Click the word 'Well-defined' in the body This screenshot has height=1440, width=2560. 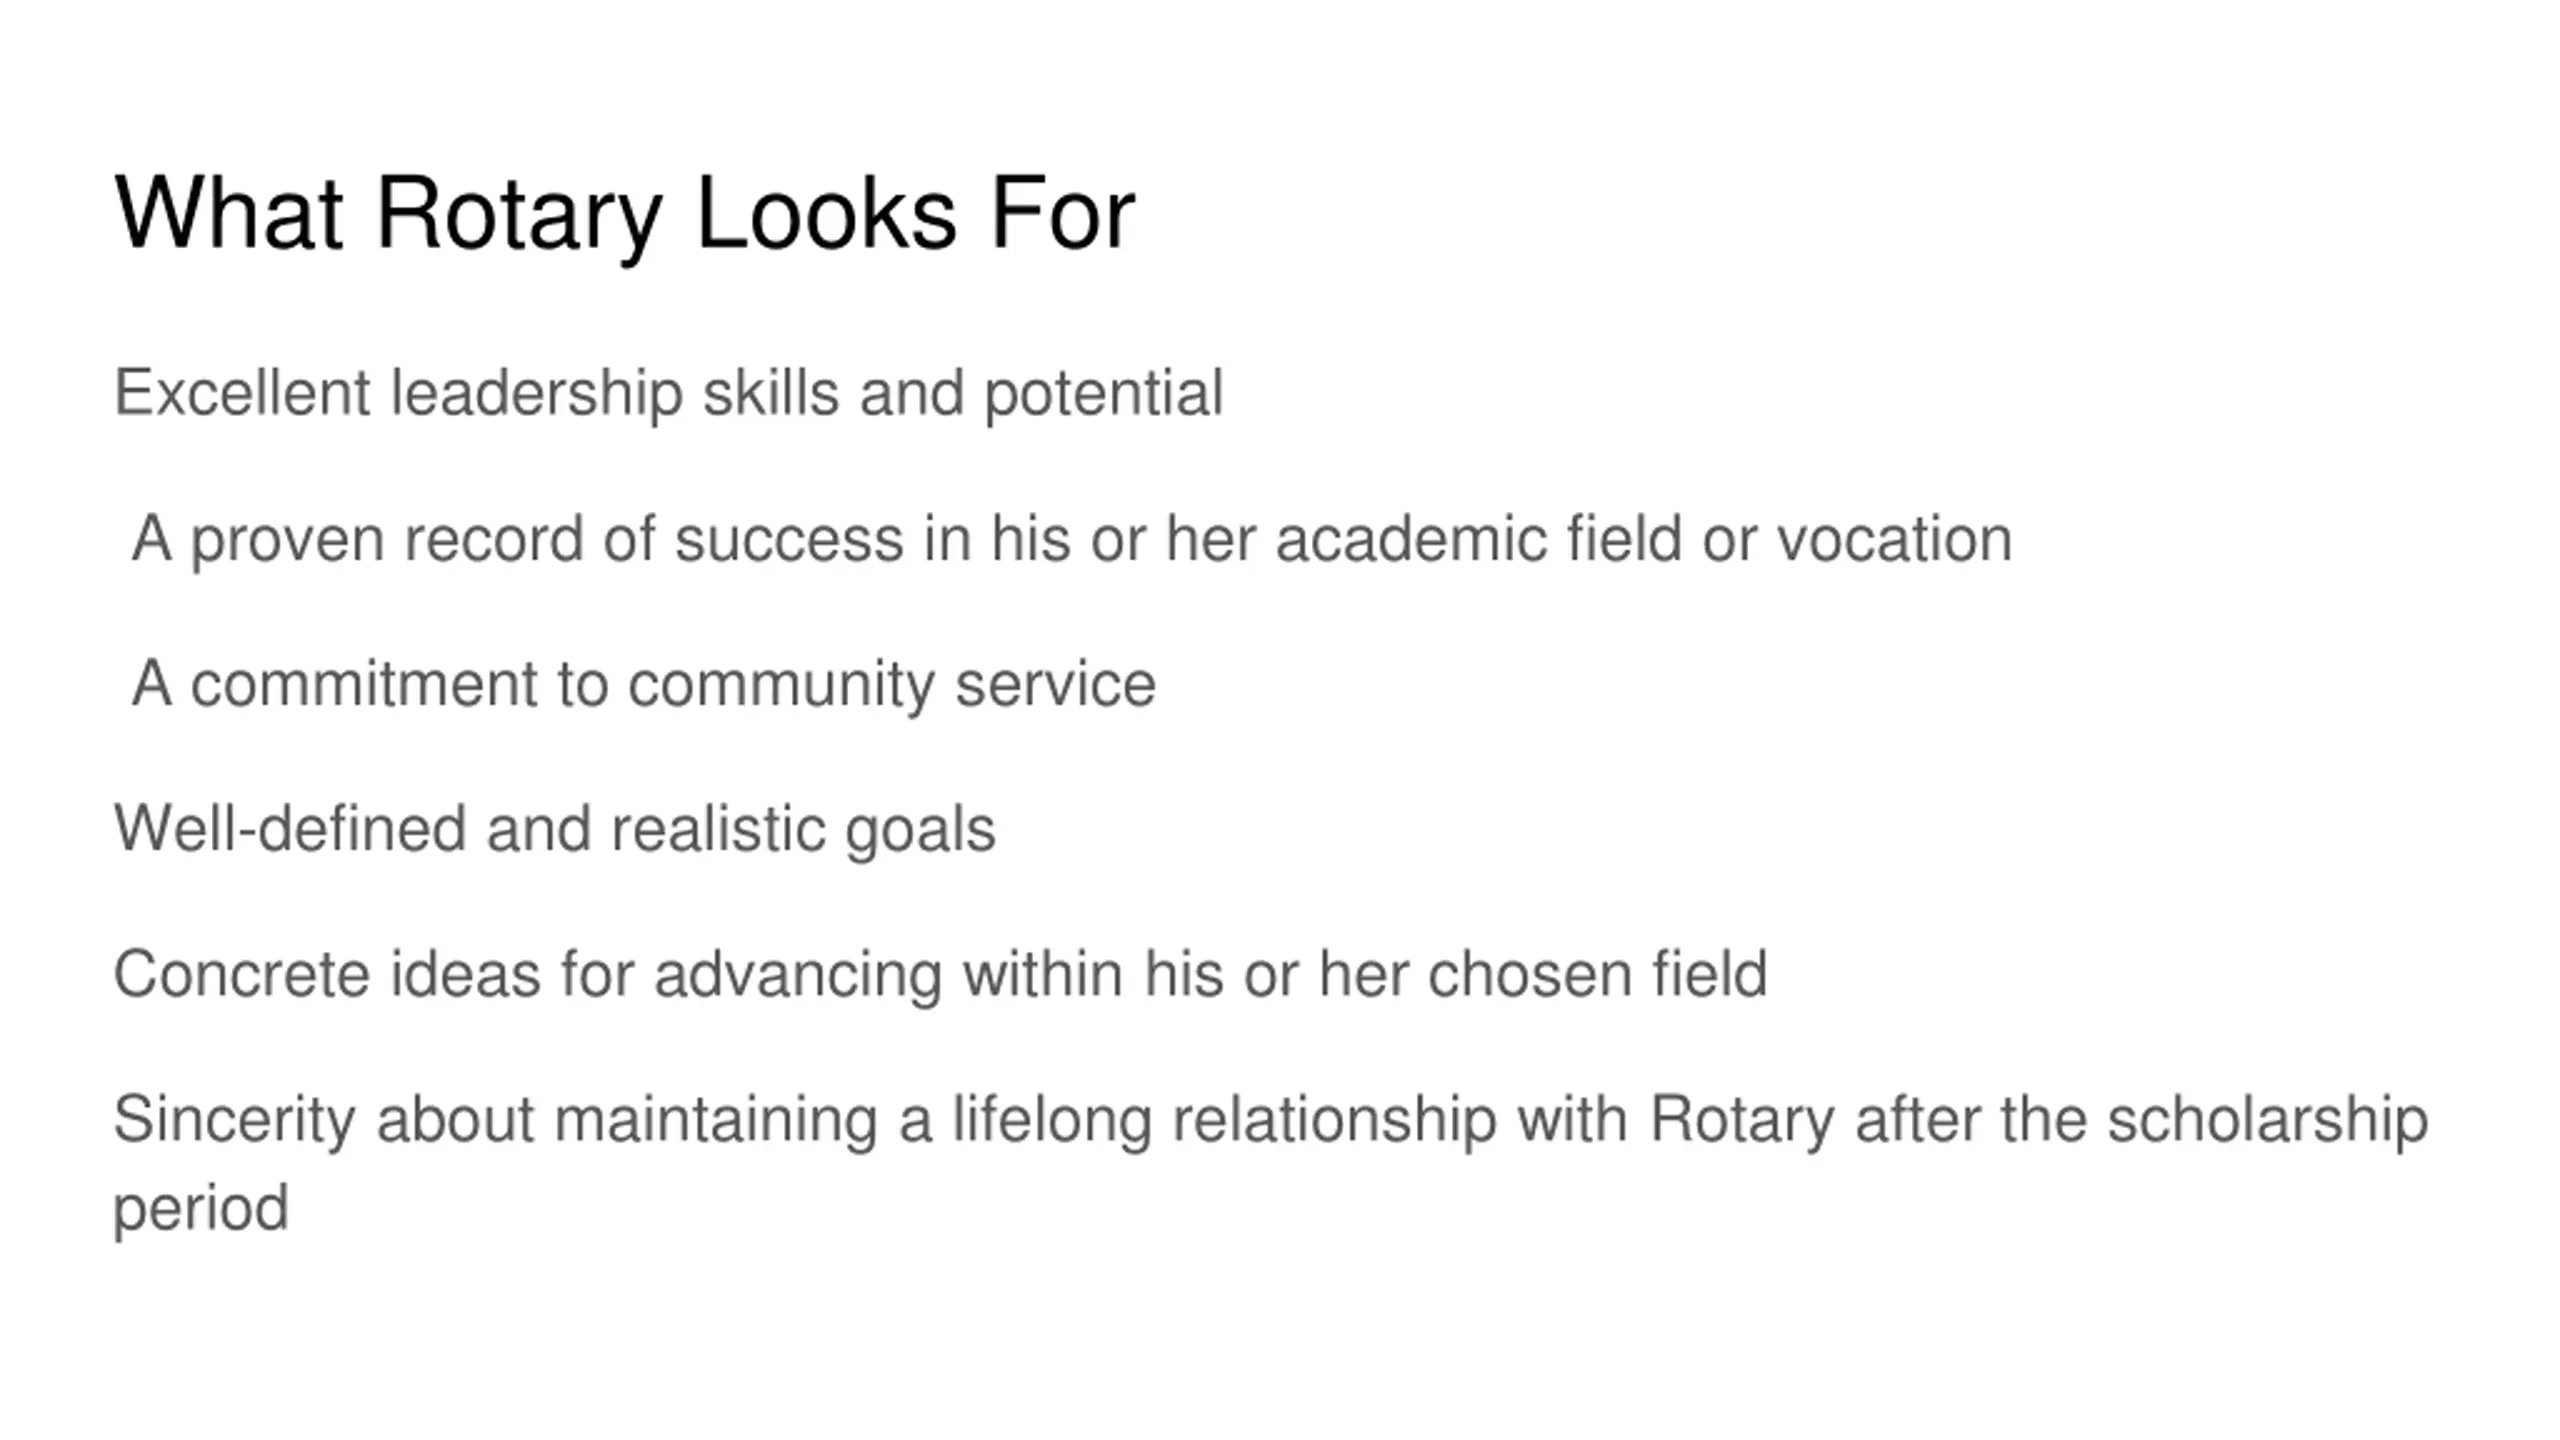(x=290, y=829)
